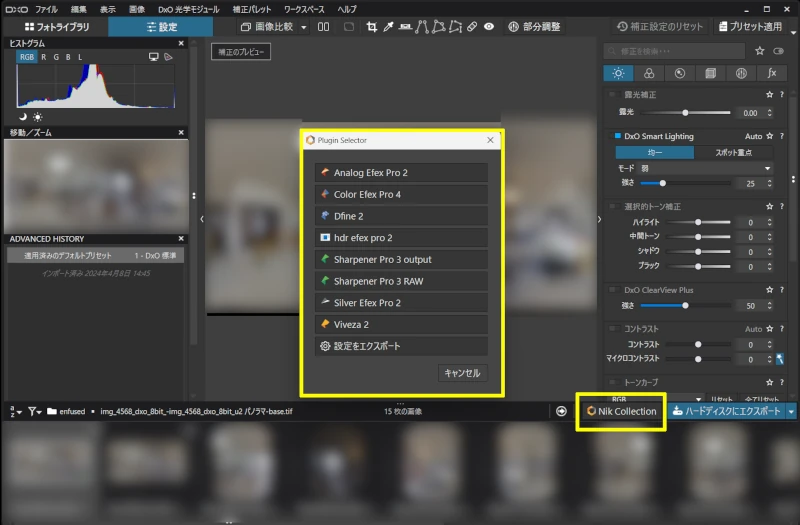Open the export to disk dropdown arrow
The height and width of the screenshot is (525, 800).
coord(791,411)
